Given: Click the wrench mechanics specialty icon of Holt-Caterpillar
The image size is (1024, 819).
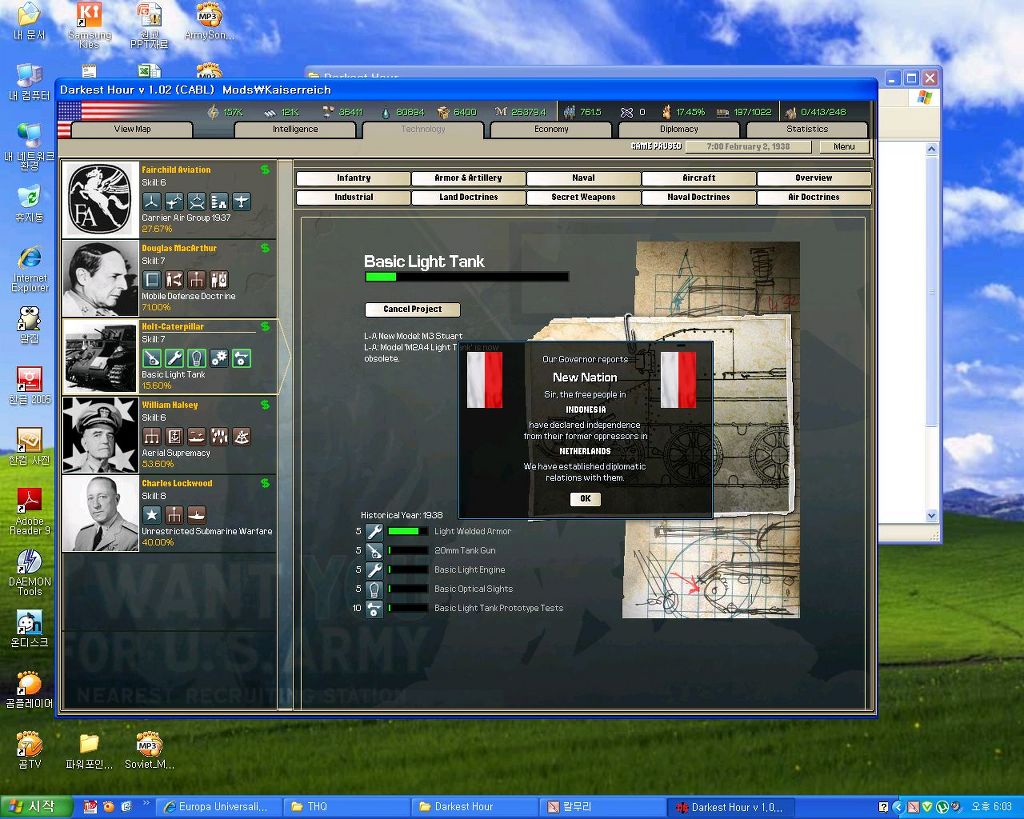Looking at the screenshot, I should pos(174,358).
